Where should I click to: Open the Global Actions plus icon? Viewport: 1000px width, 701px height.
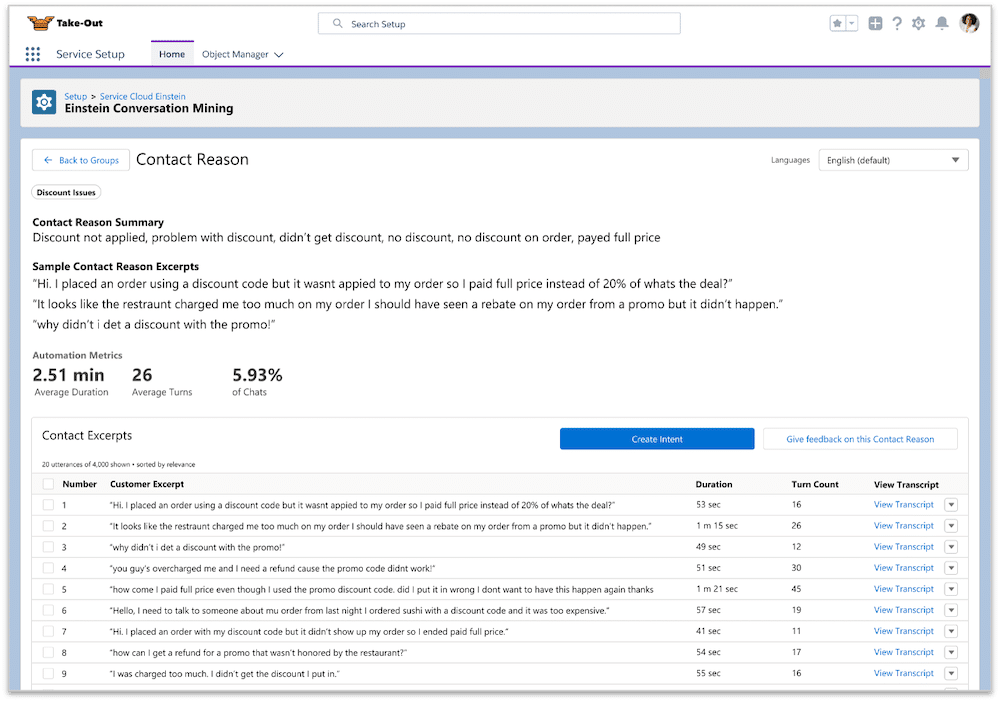point(874,22)
